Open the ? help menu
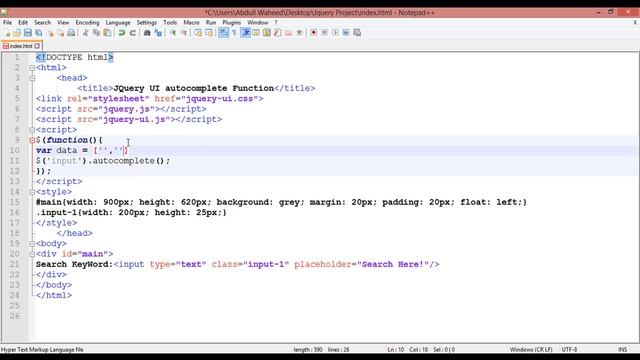Screen dimensions: 640x360 pos(276,22)
